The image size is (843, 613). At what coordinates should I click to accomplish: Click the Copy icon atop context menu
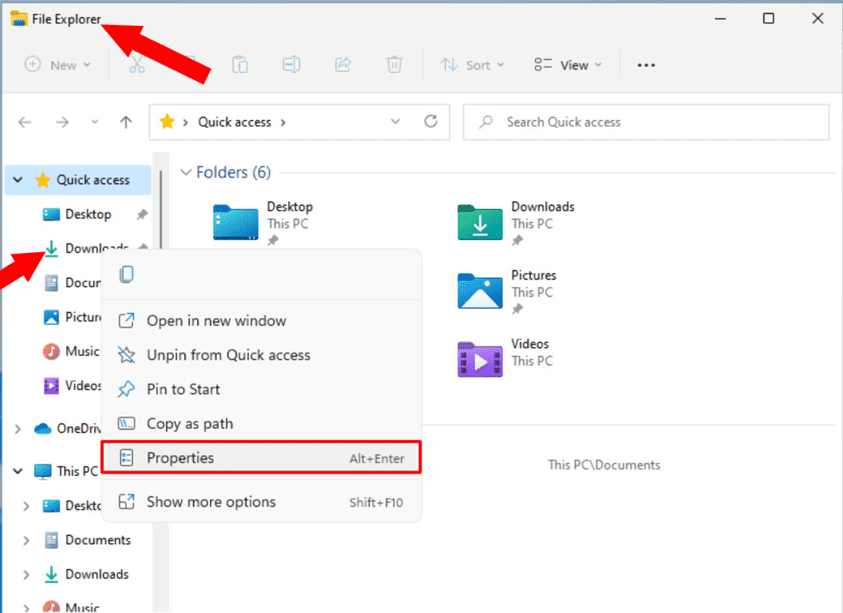point(127,275)
